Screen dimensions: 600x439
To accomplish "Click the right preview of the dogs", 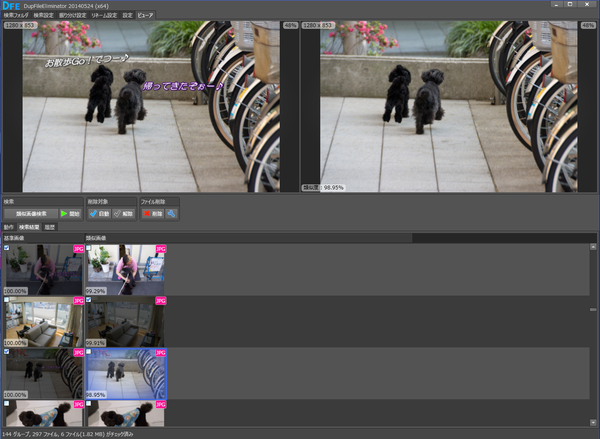I will point(448,106).
